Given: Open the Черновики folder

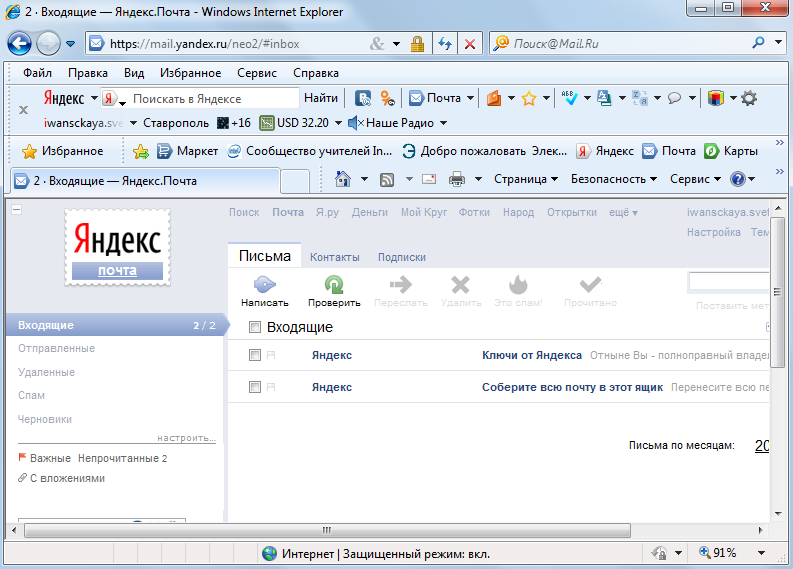Looking at the screenshot, I should click(45, 419).
